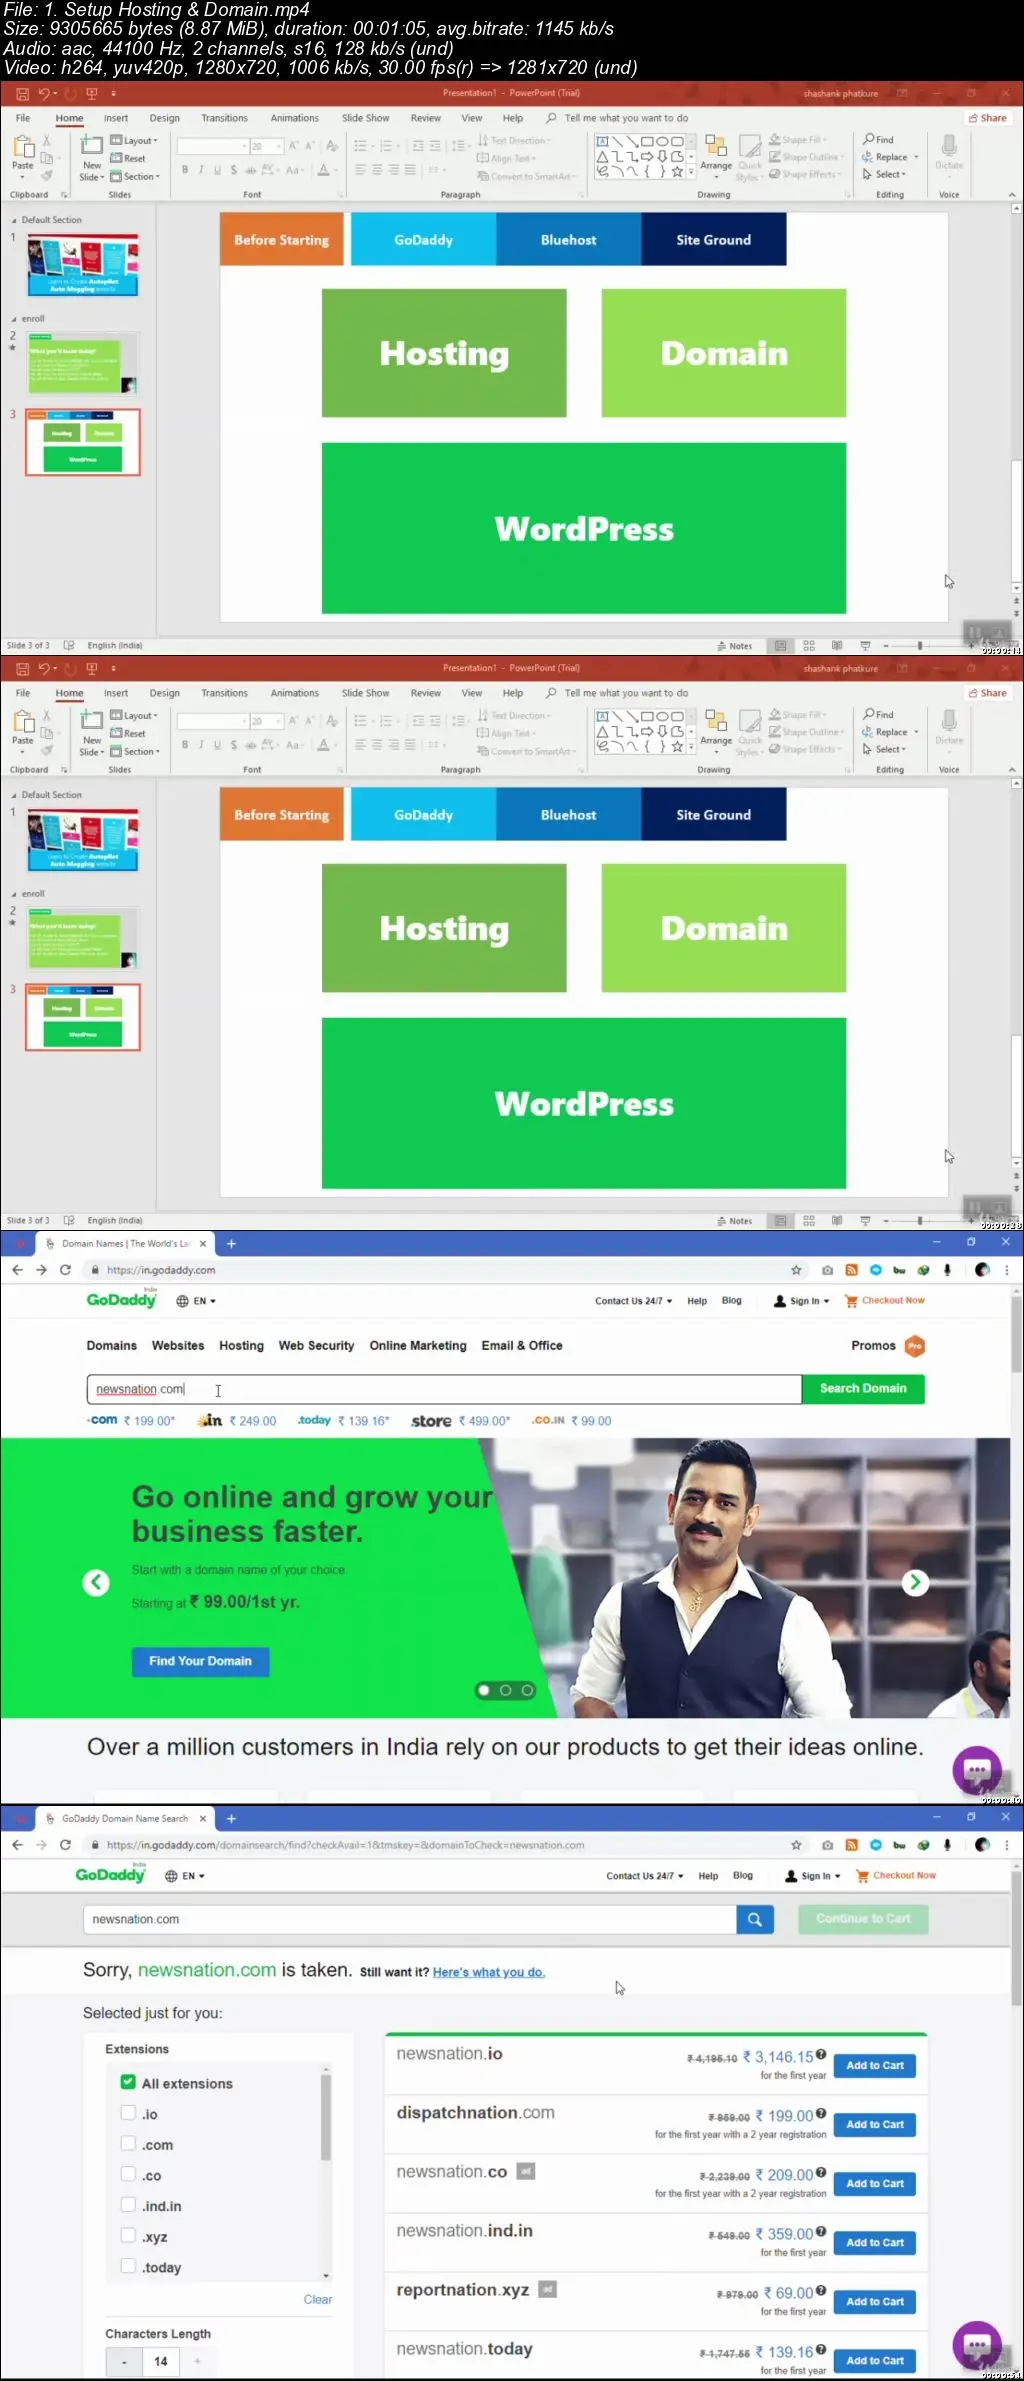Viewport: 1024px width, 2381px height.
Task: Click the browser back arrow on the GoDaddy home page
Action: [17, 1270]
